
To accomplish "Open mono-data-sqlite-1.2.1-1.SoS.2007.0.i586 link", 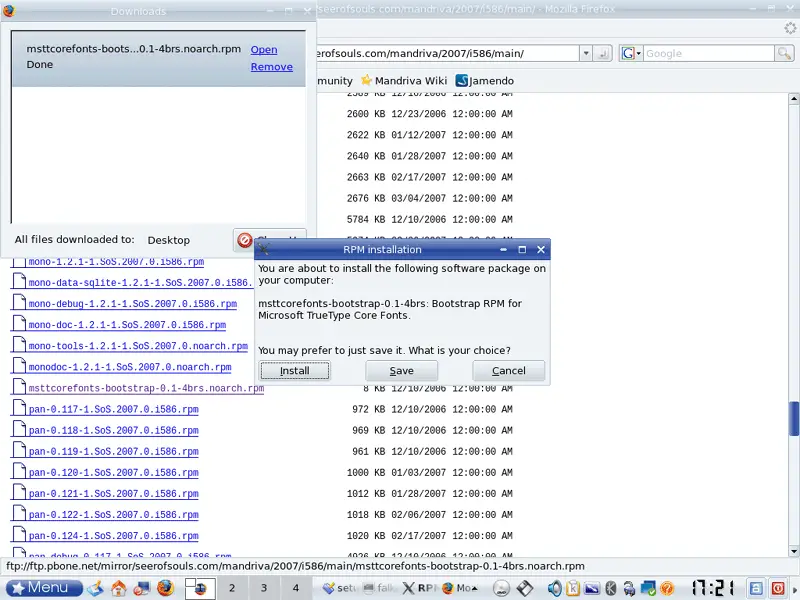I will pyautogui.click(x=140, y=283).
